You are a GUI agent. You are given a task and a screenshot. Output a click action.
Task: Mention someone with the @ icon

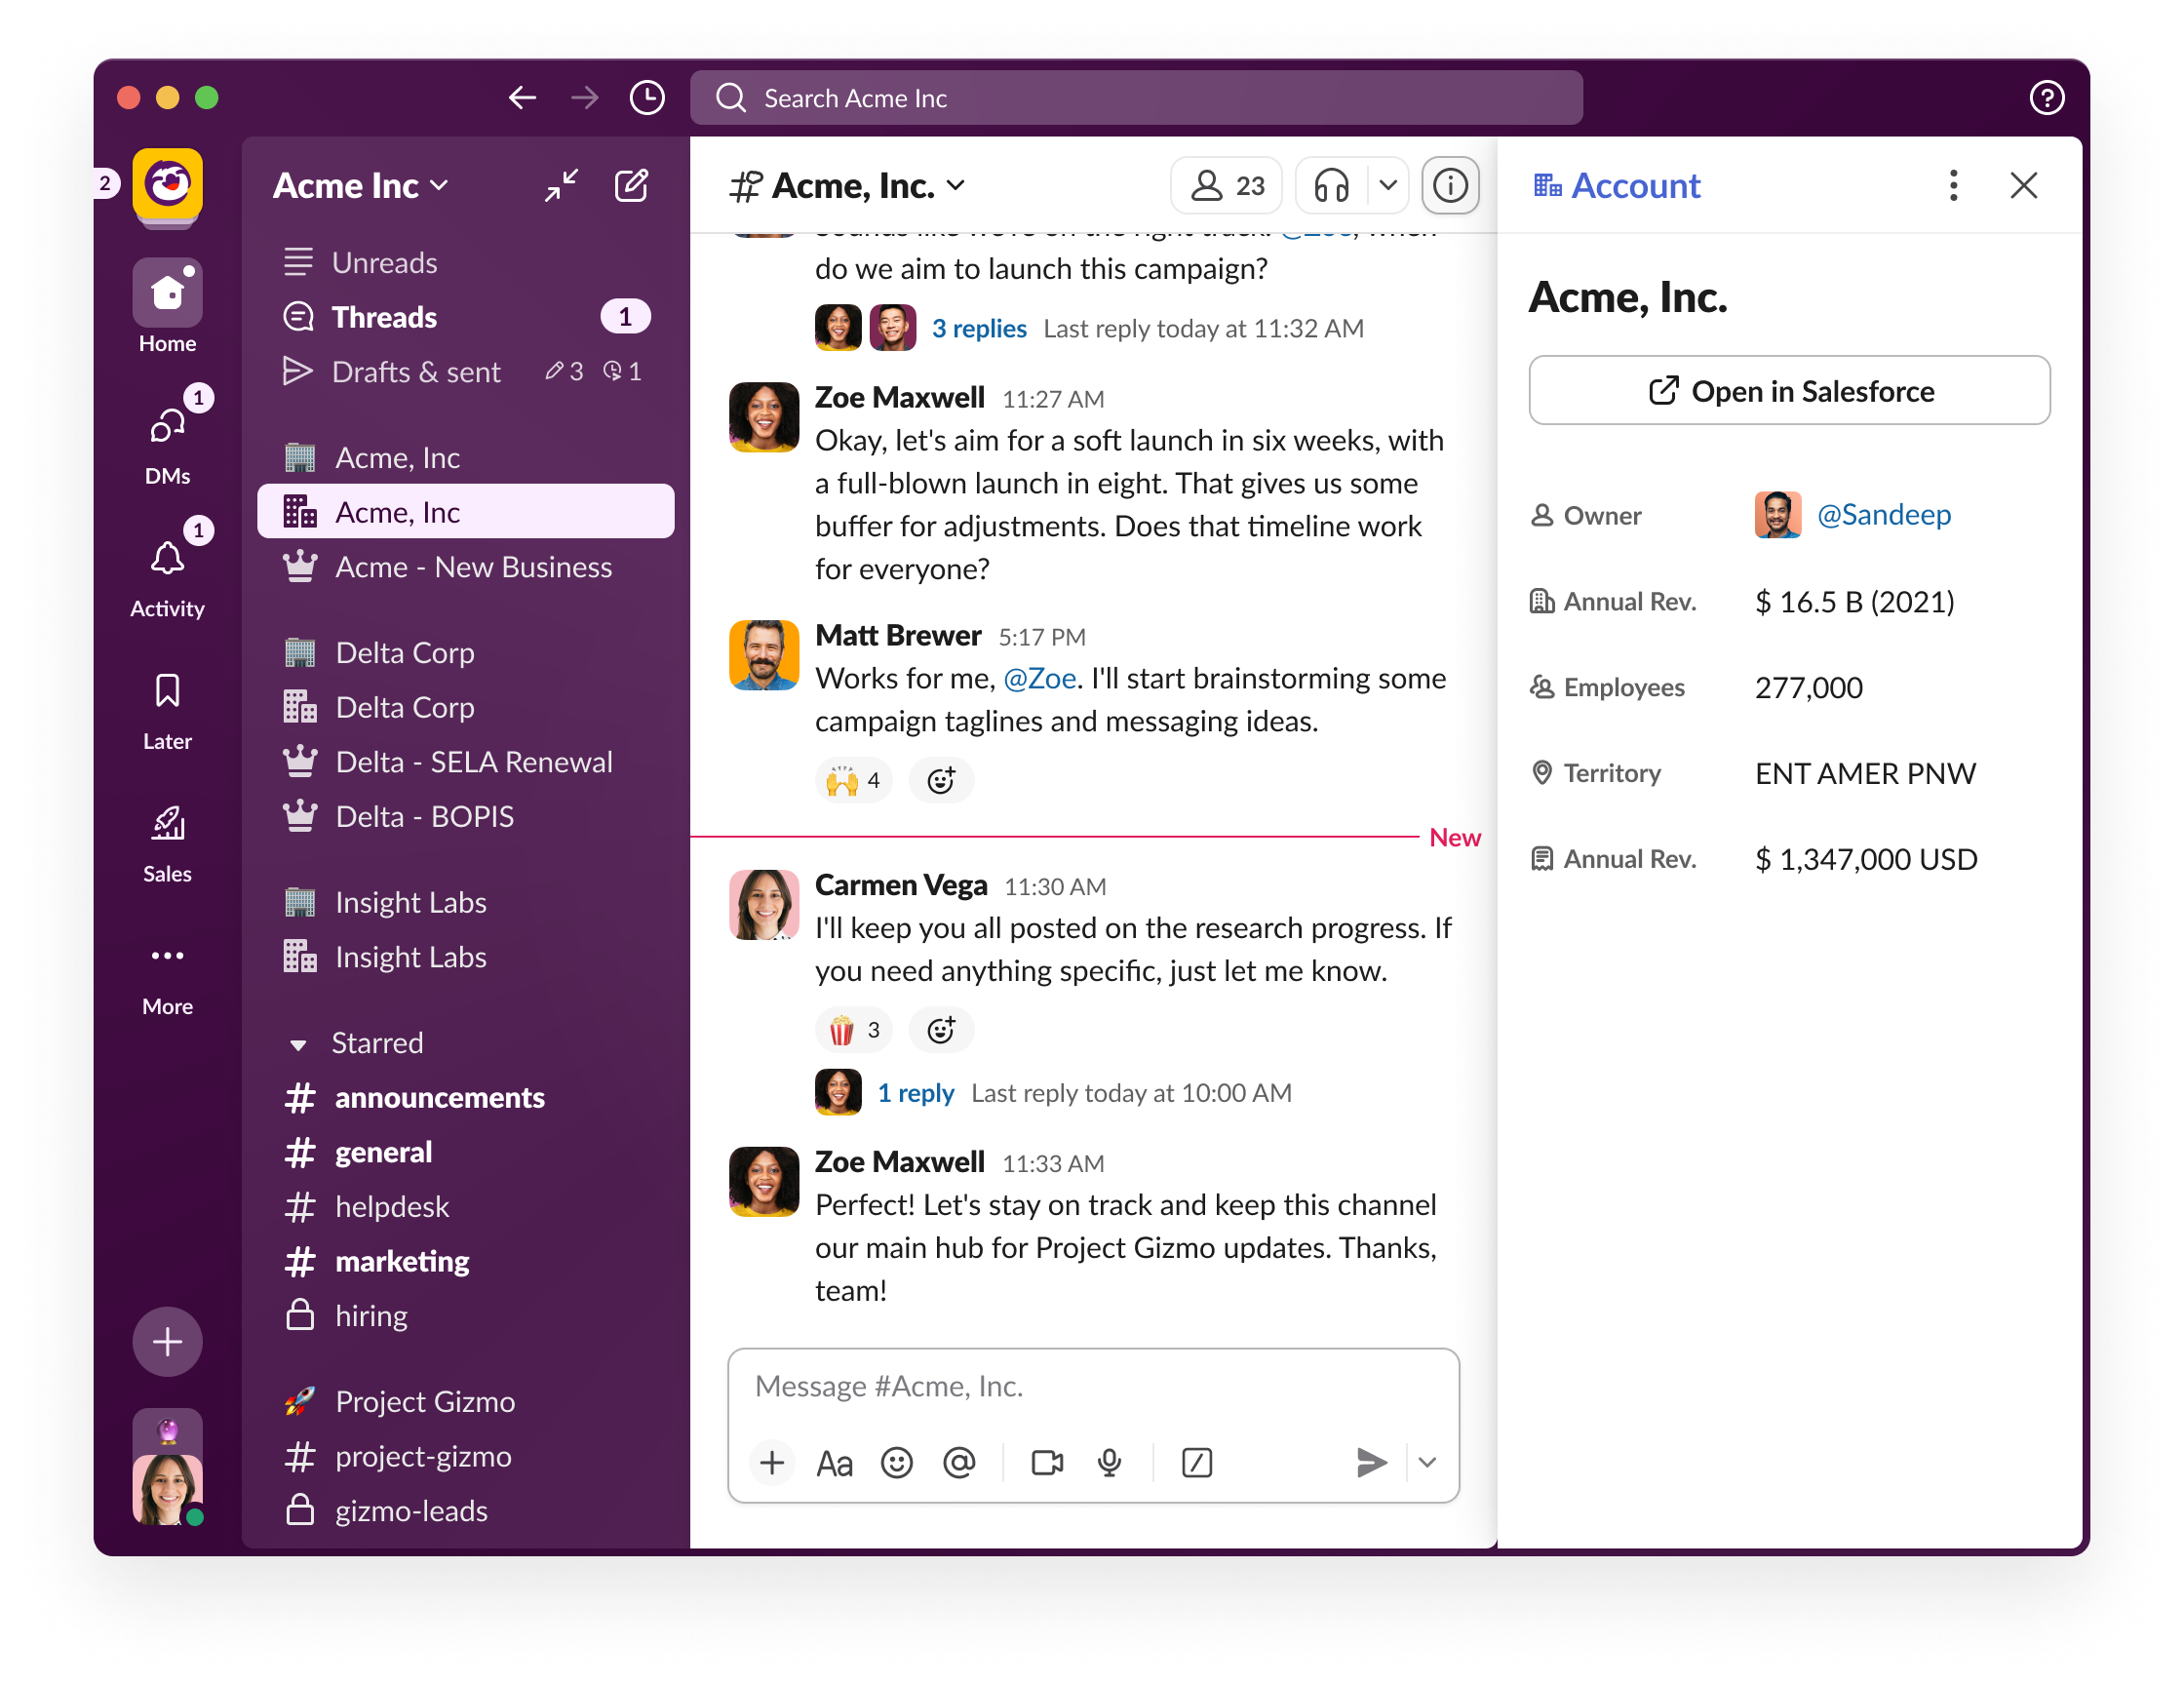click(x=959, y=1463)
